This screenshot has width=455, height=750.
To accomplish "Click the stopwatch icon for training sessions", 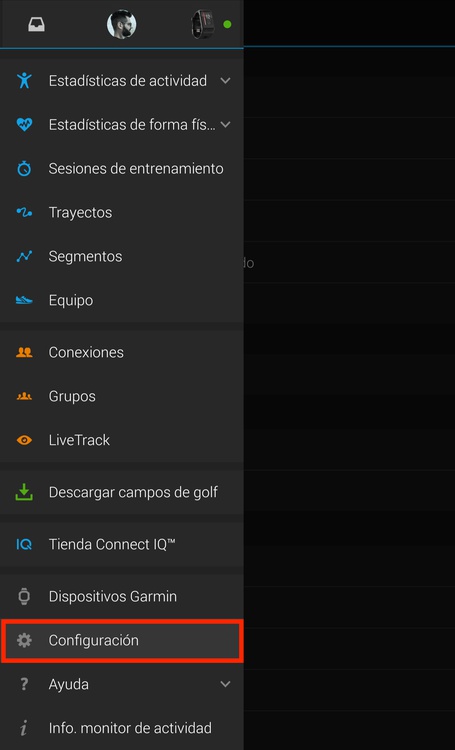I will tap(24, 168).
